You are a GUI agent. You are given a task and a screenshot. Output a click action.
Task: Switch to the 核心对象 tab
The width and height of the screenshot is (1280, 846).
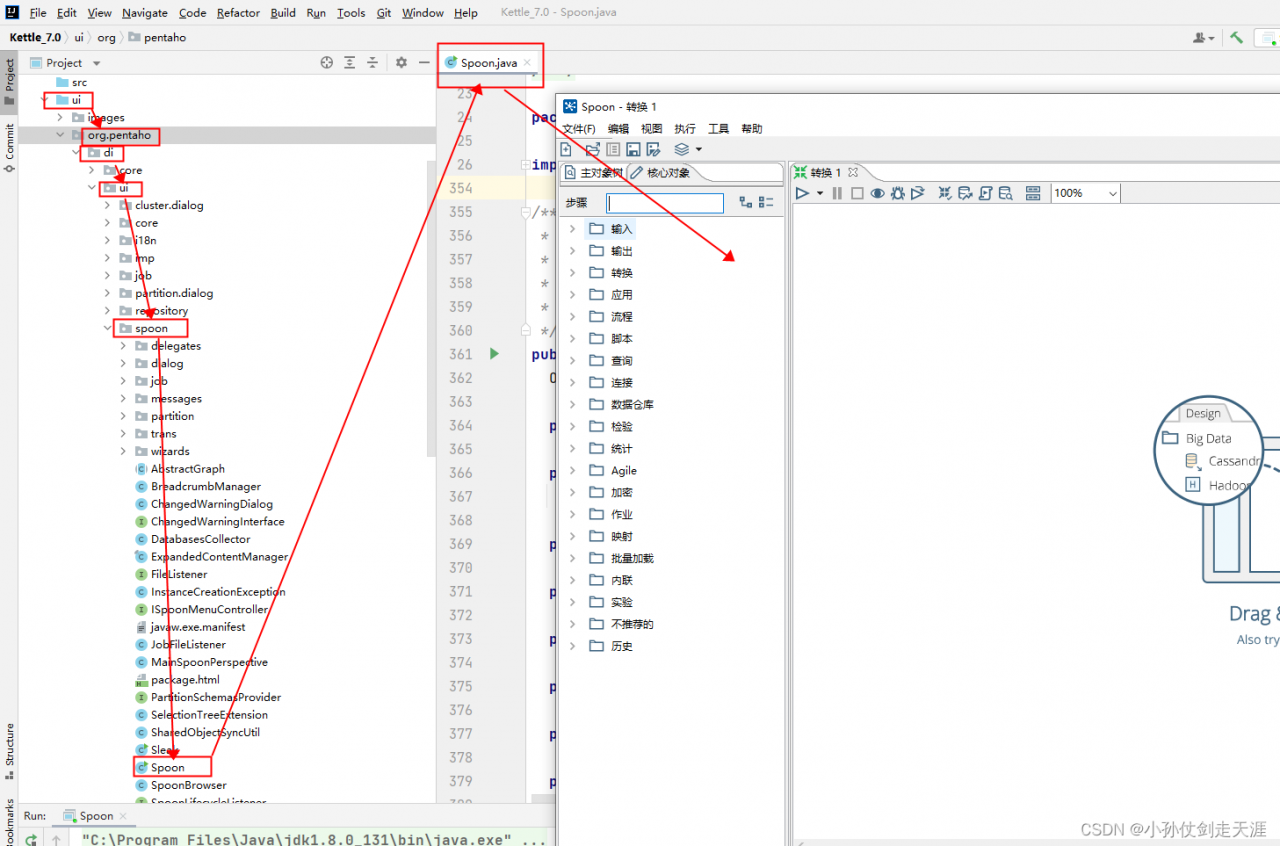tap(661, 173)
